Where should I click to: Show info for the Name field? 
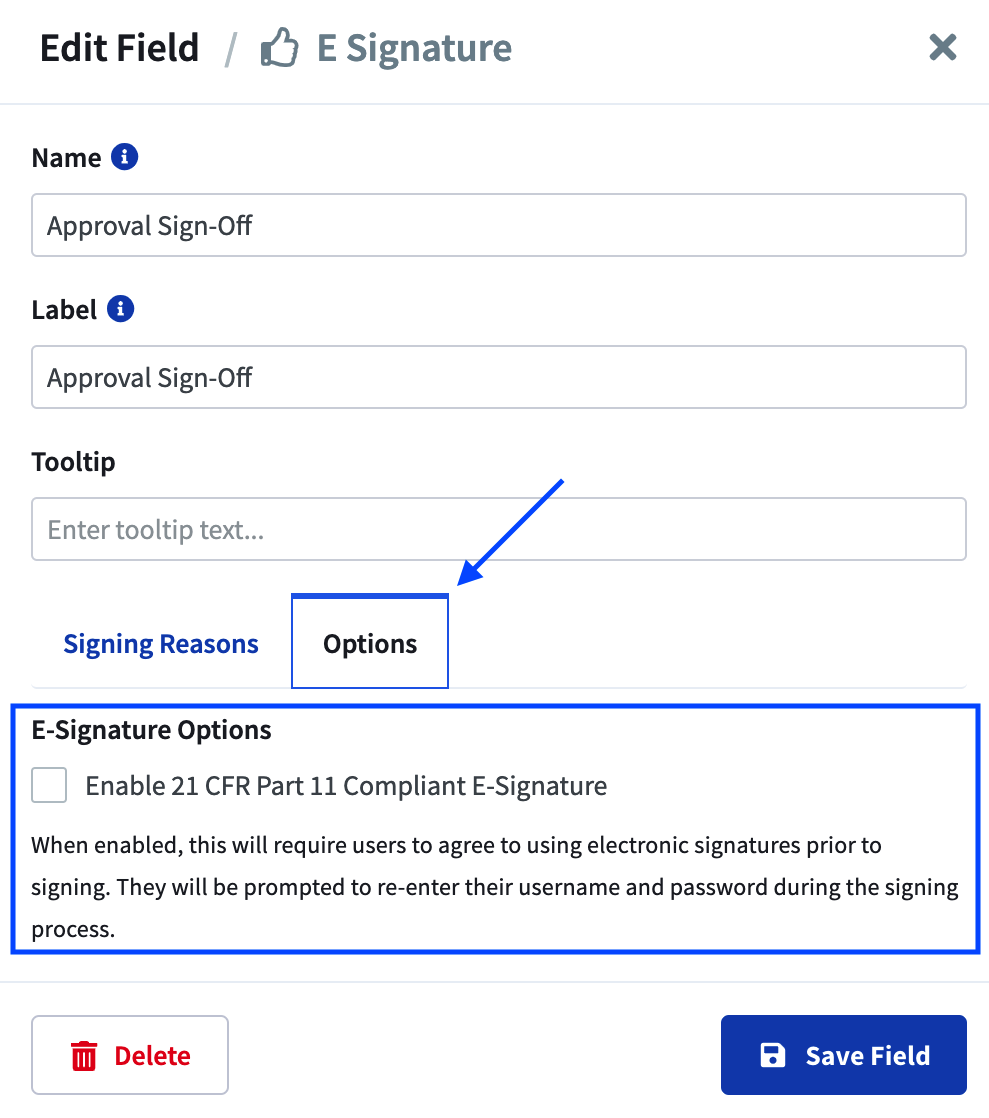pos(124,157)
